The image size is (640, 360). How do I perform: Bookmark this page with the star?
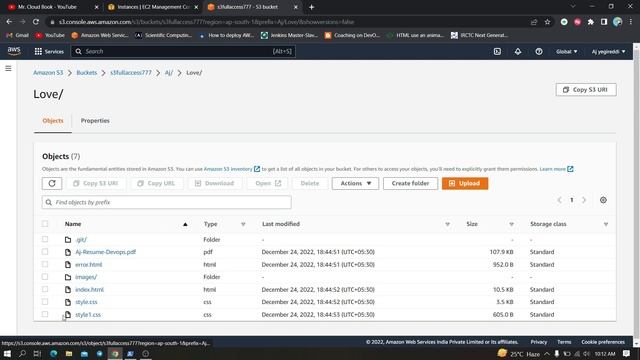(x=547, y=22)
